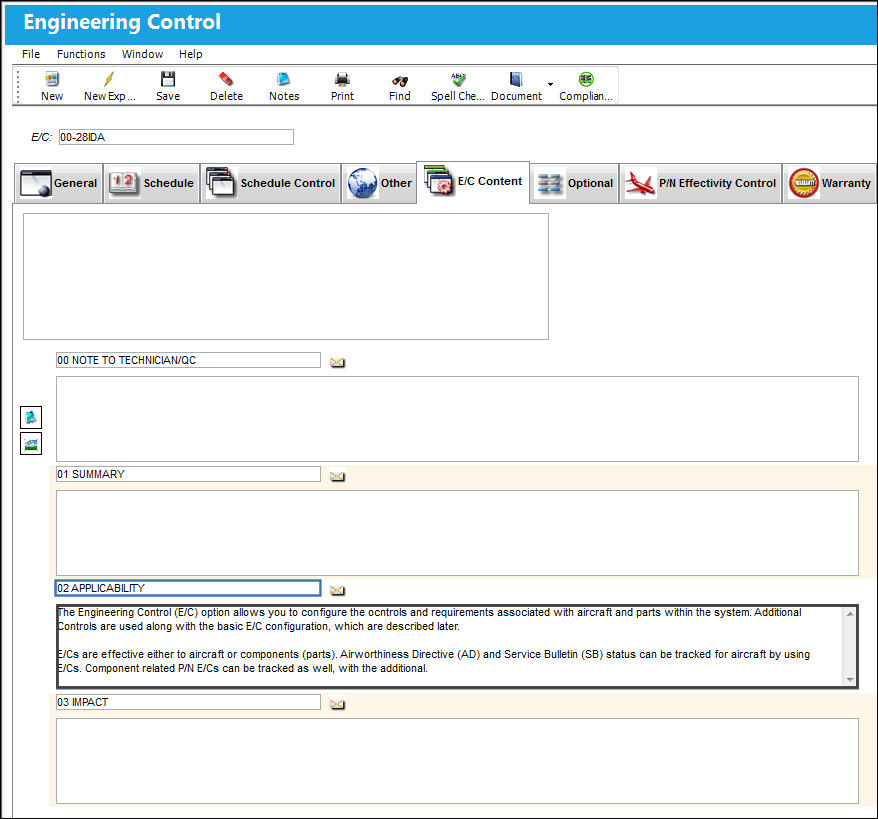The image size is (878, 819).
Task: Click the 03 IMPACT title field
Action: click(x=188, y=702)
